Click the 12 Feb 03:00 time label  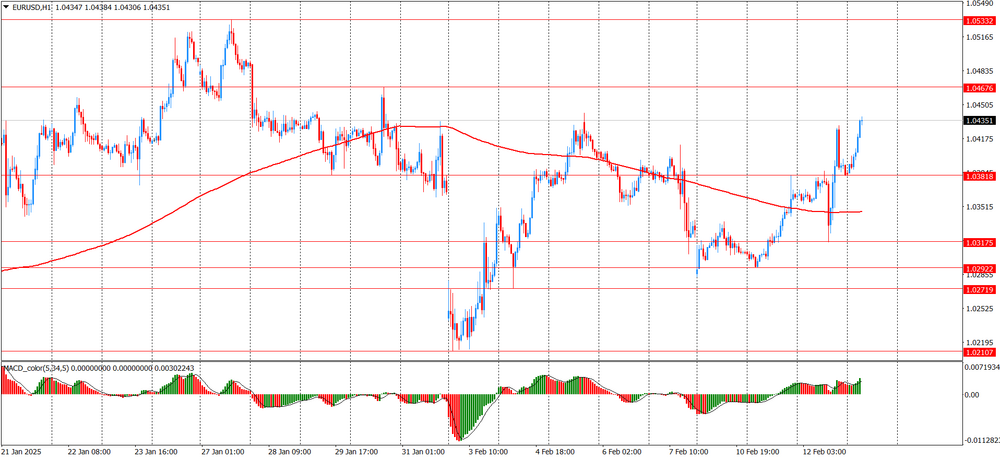[824, 452]
